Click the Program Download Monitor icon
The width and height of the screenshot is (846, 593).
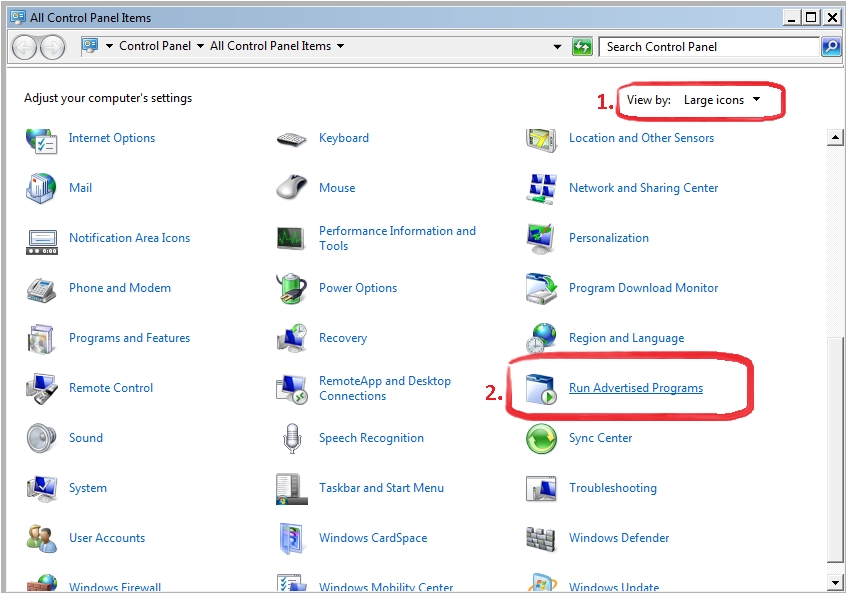(541, 289)
